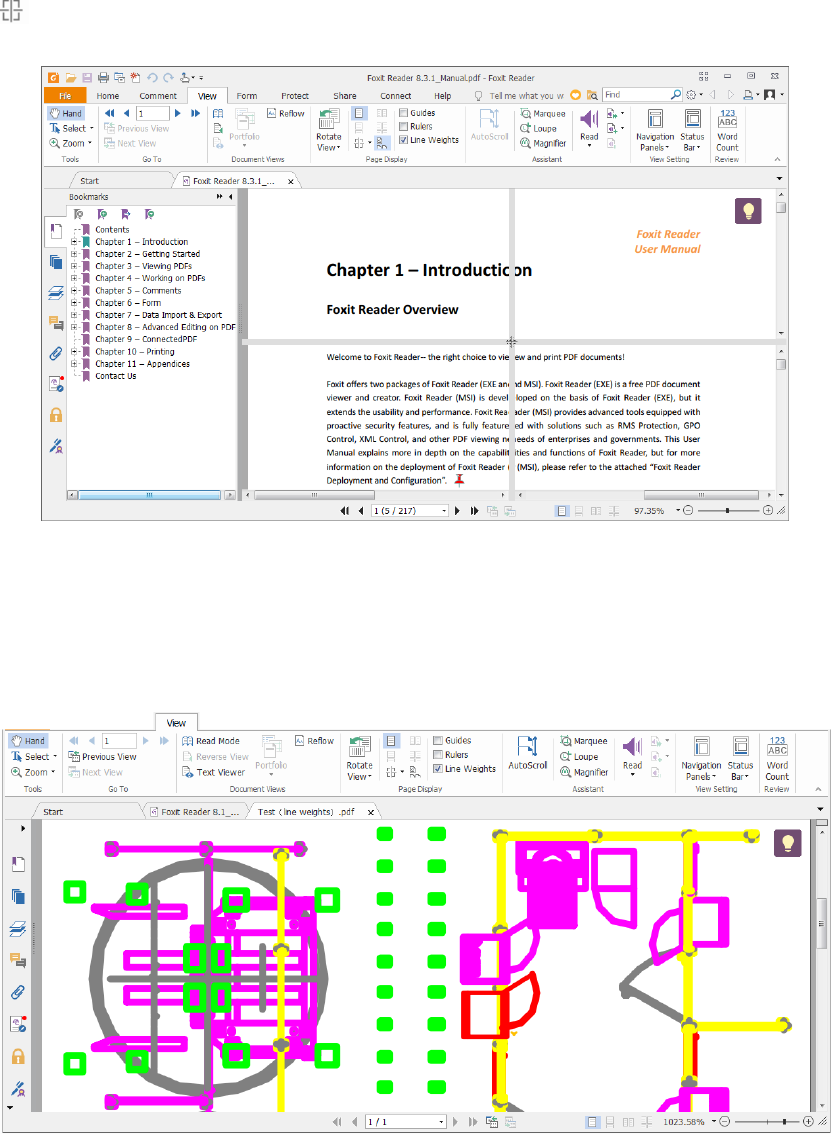
Task: Go to last page in upper ribbon
Action: [195, 114]
